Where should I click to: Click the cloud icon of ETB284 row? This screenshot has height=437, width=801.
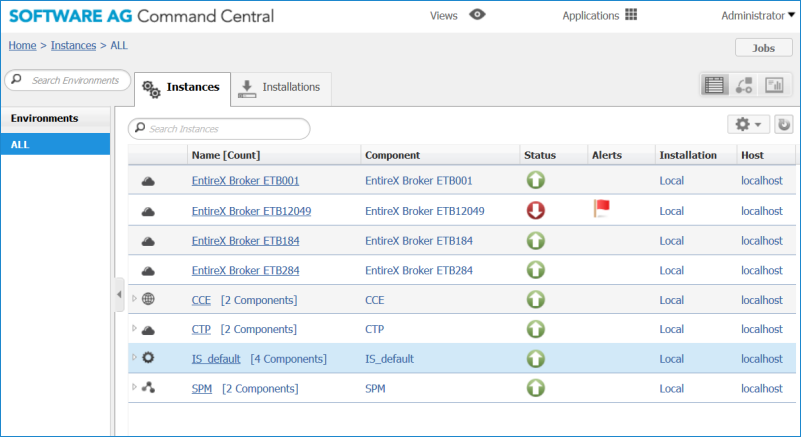pos(148,271)
